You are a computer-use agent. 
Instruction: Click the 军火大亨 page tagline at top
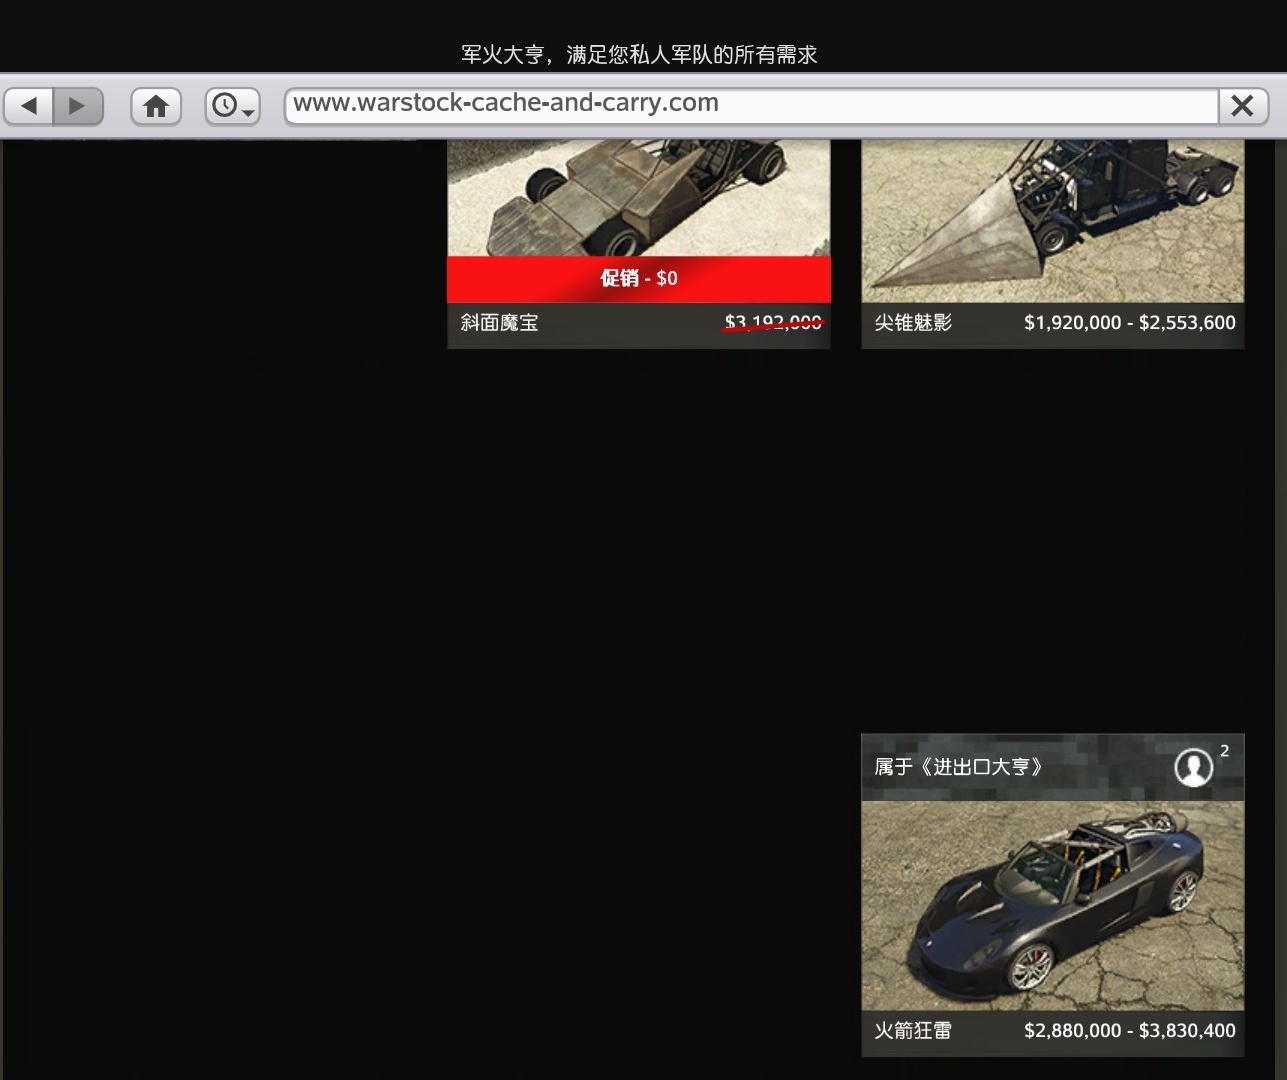pos(639,55)
